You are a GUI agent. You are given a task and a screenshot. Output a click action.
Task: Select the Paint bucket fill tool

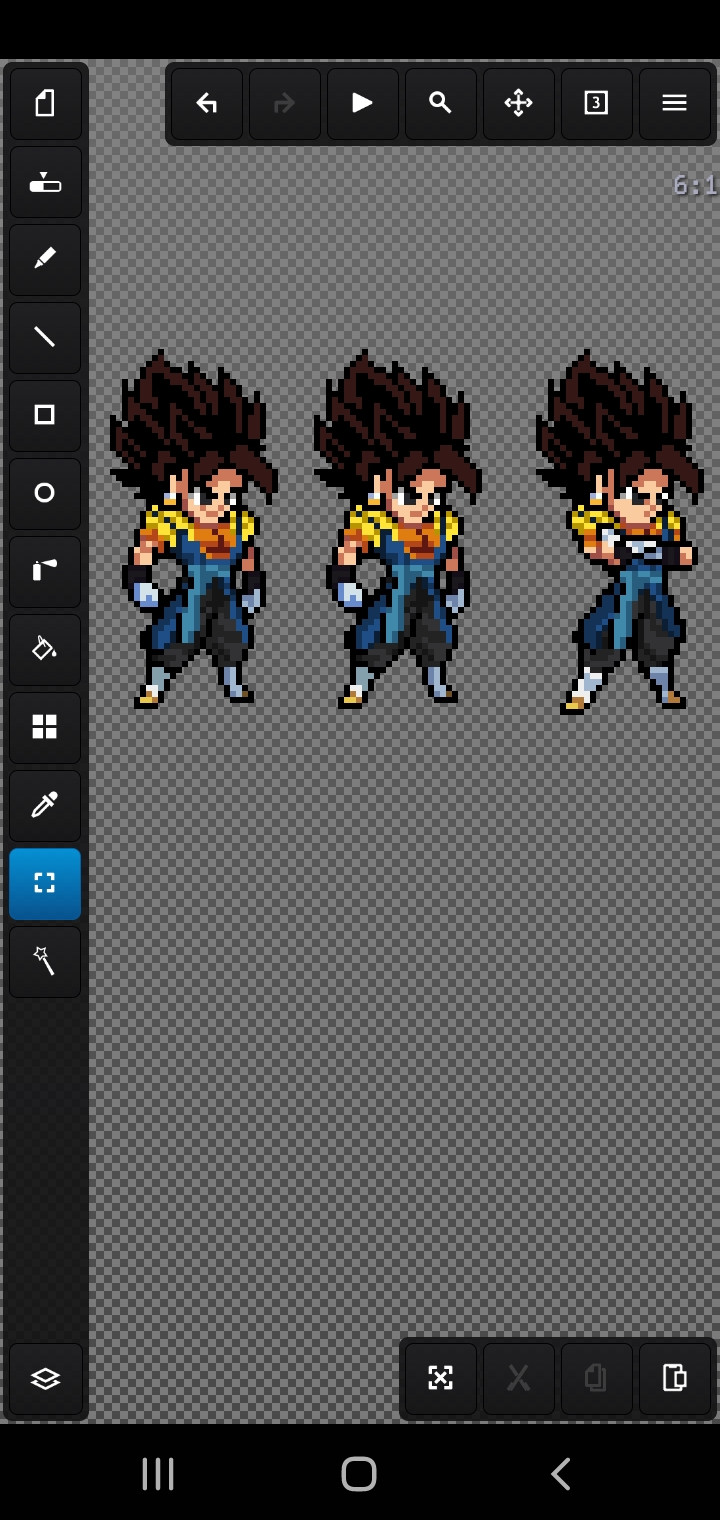click(45, 649)
